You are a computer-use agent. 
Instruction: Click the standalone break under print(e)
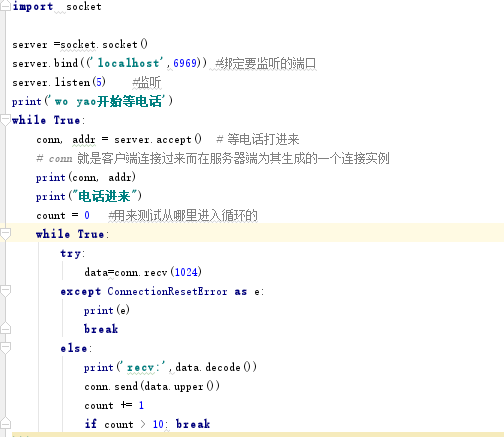click(x=101, y=329)
